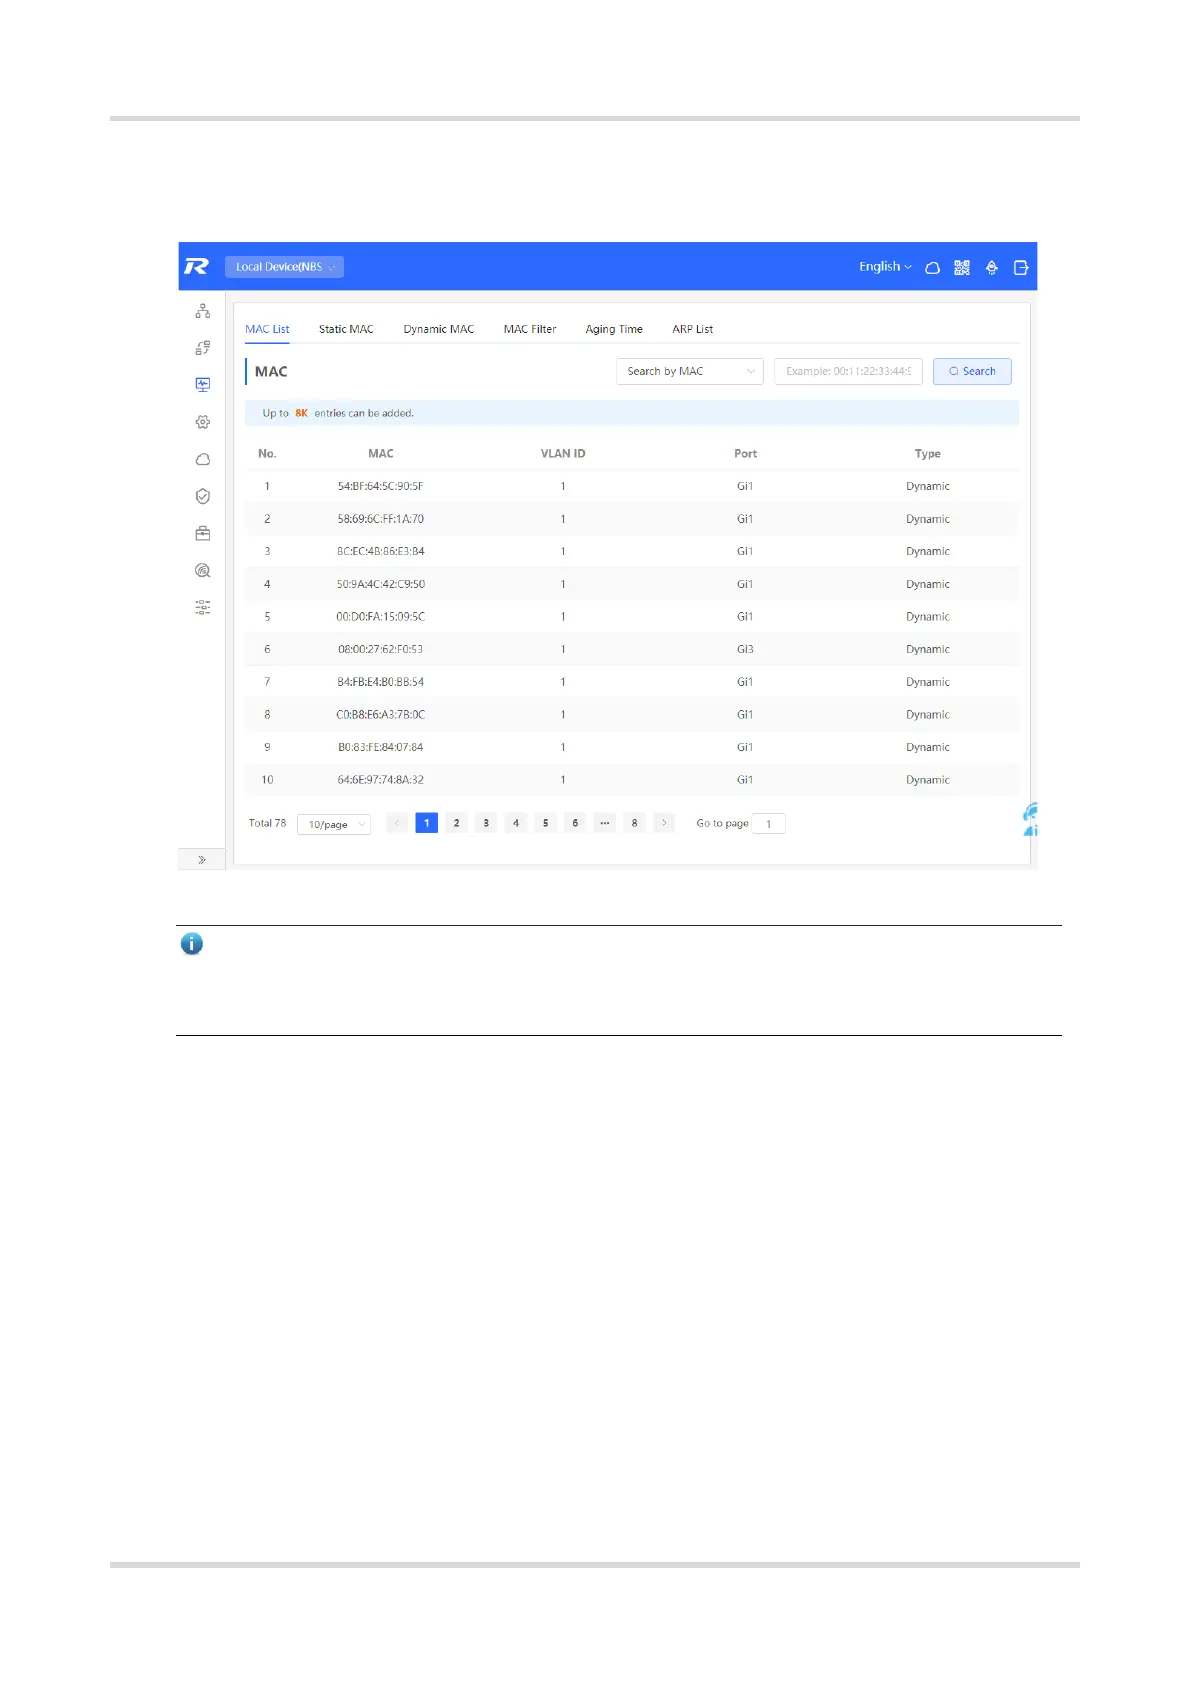
Task: Open the security shield sidebar icon
Action: click(203, 496)
